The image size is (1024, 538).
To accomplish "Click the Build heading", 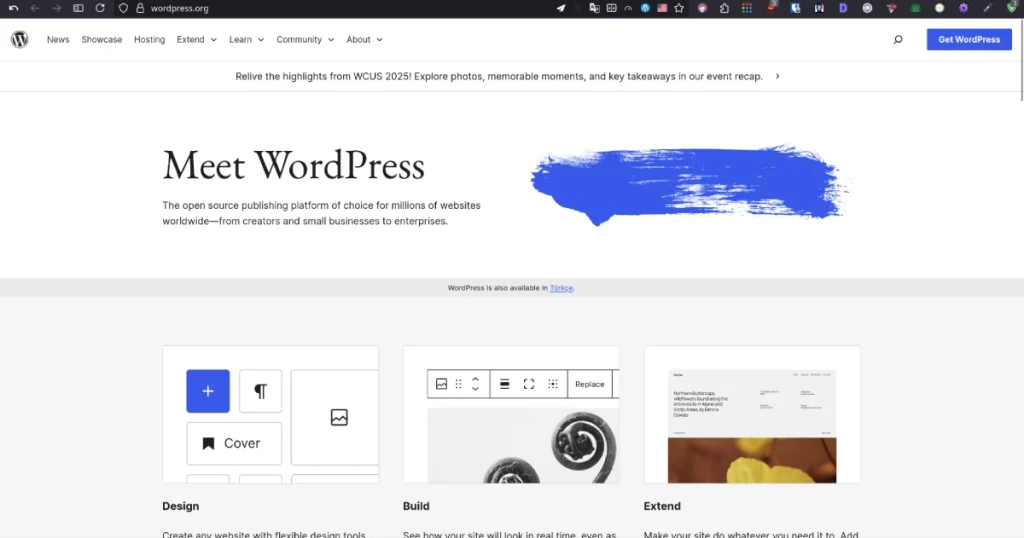I will point(416,506).
